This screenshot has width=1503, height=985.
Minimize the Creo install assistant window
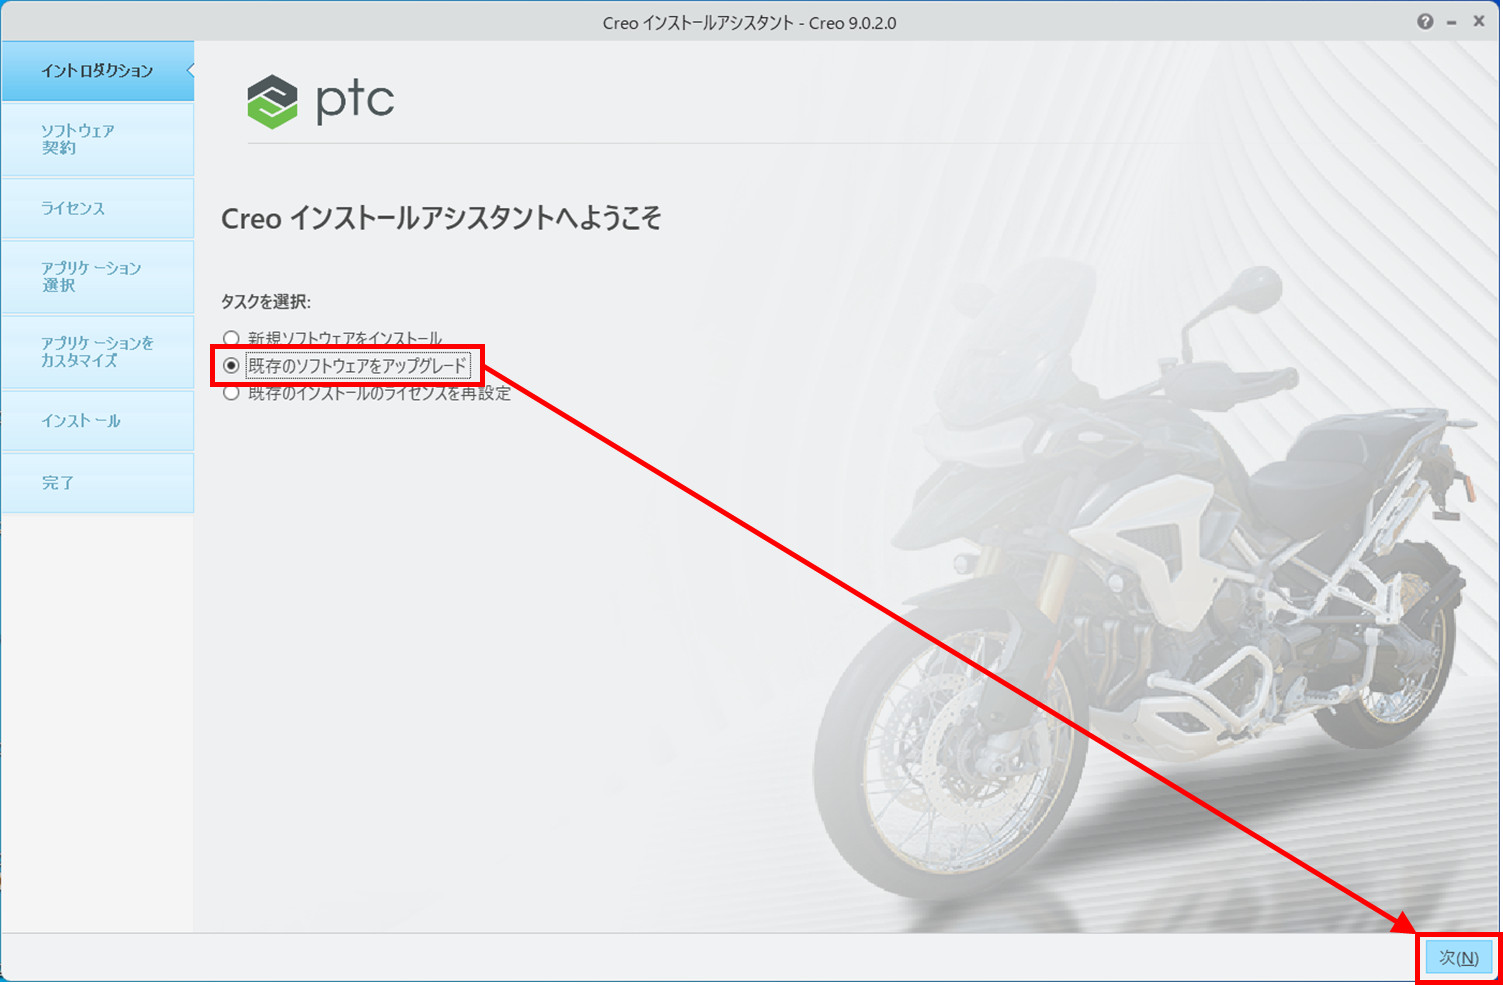[x=1451, y=22]
